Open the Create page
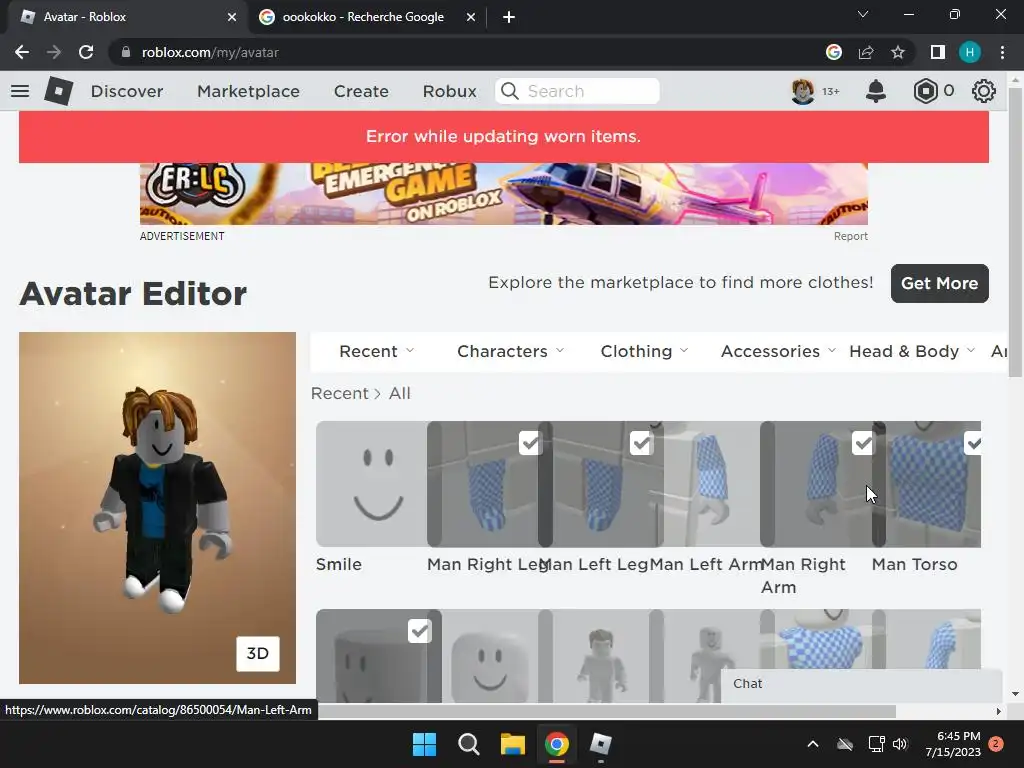Viewport: 1024px width, 768px height. click(x=361, y=91)
